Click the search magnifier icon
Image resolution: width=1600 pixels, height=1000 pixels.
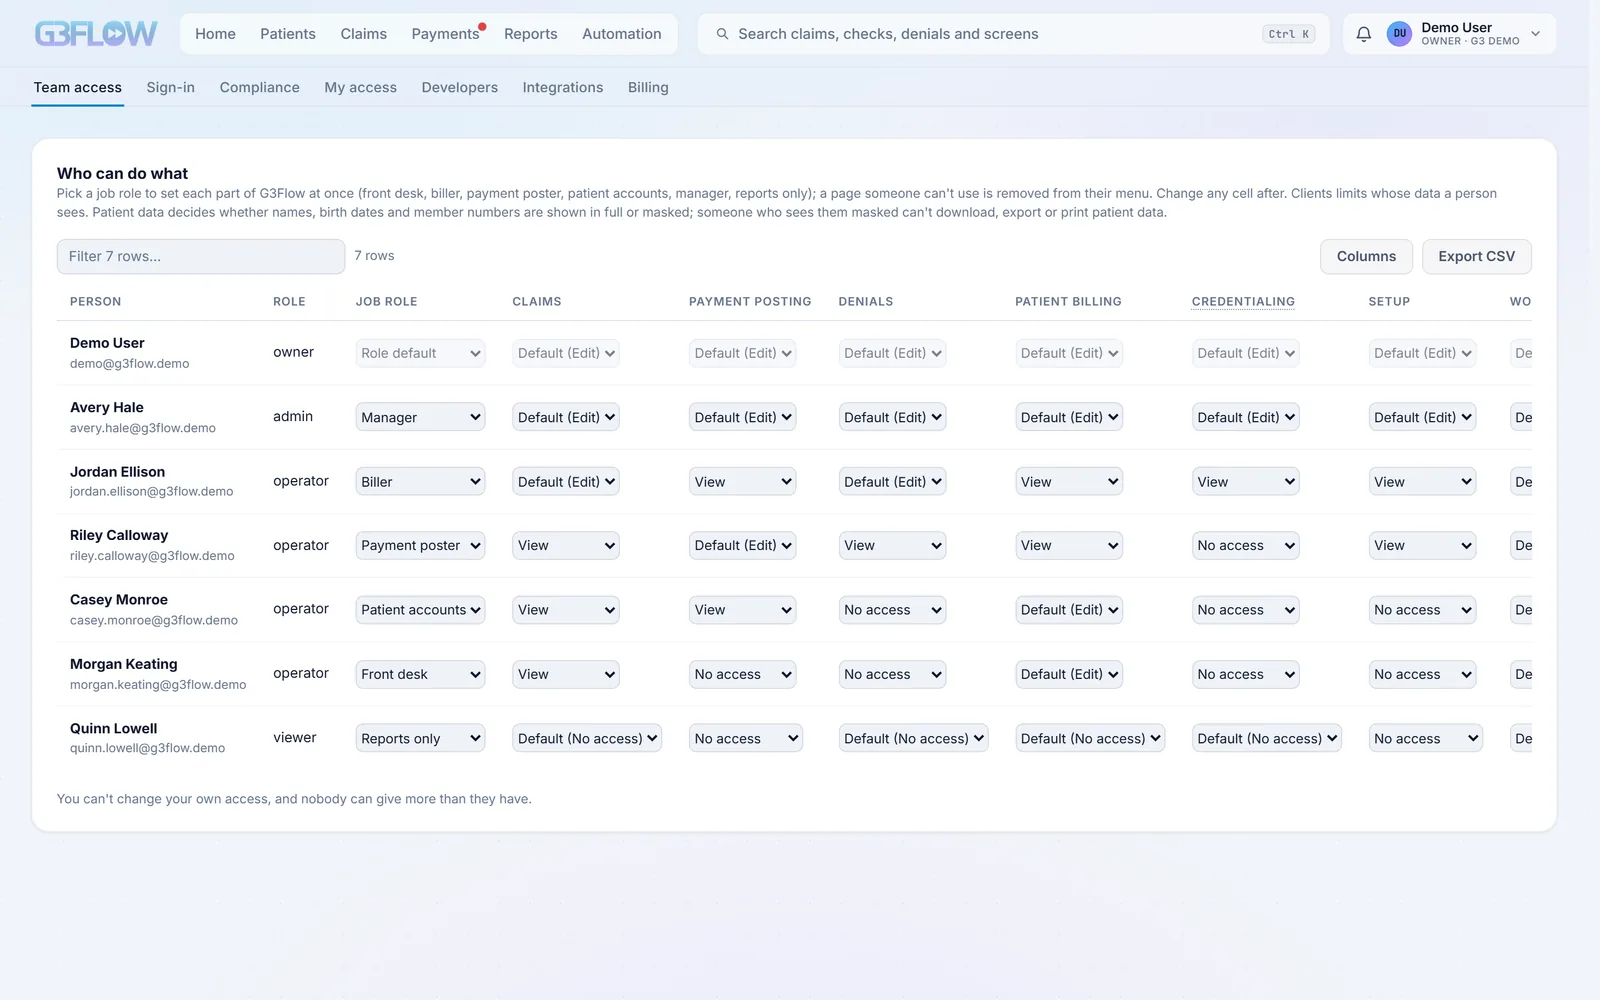[x=722, y=34]
